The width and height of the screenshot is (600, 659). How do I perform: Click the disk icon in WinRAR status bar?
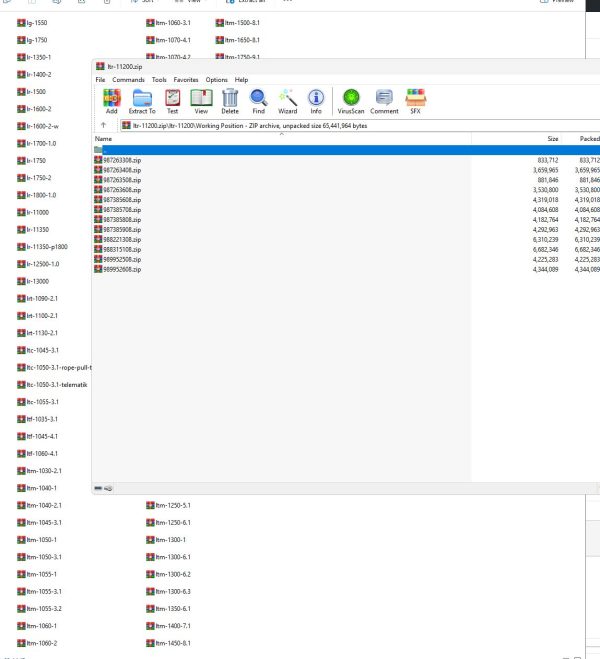98,488
